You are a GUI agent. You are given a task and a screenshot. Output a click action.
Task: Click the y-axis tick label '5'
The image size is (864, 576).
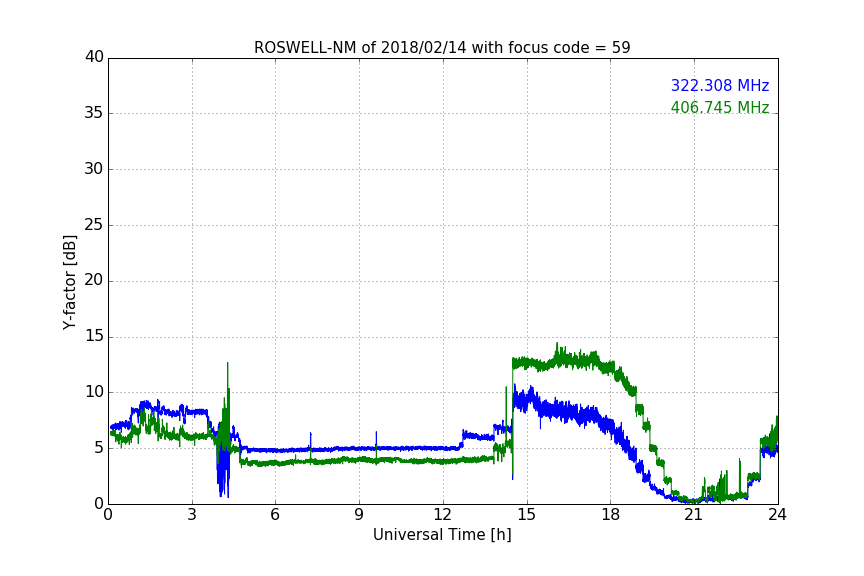point(99,448)
